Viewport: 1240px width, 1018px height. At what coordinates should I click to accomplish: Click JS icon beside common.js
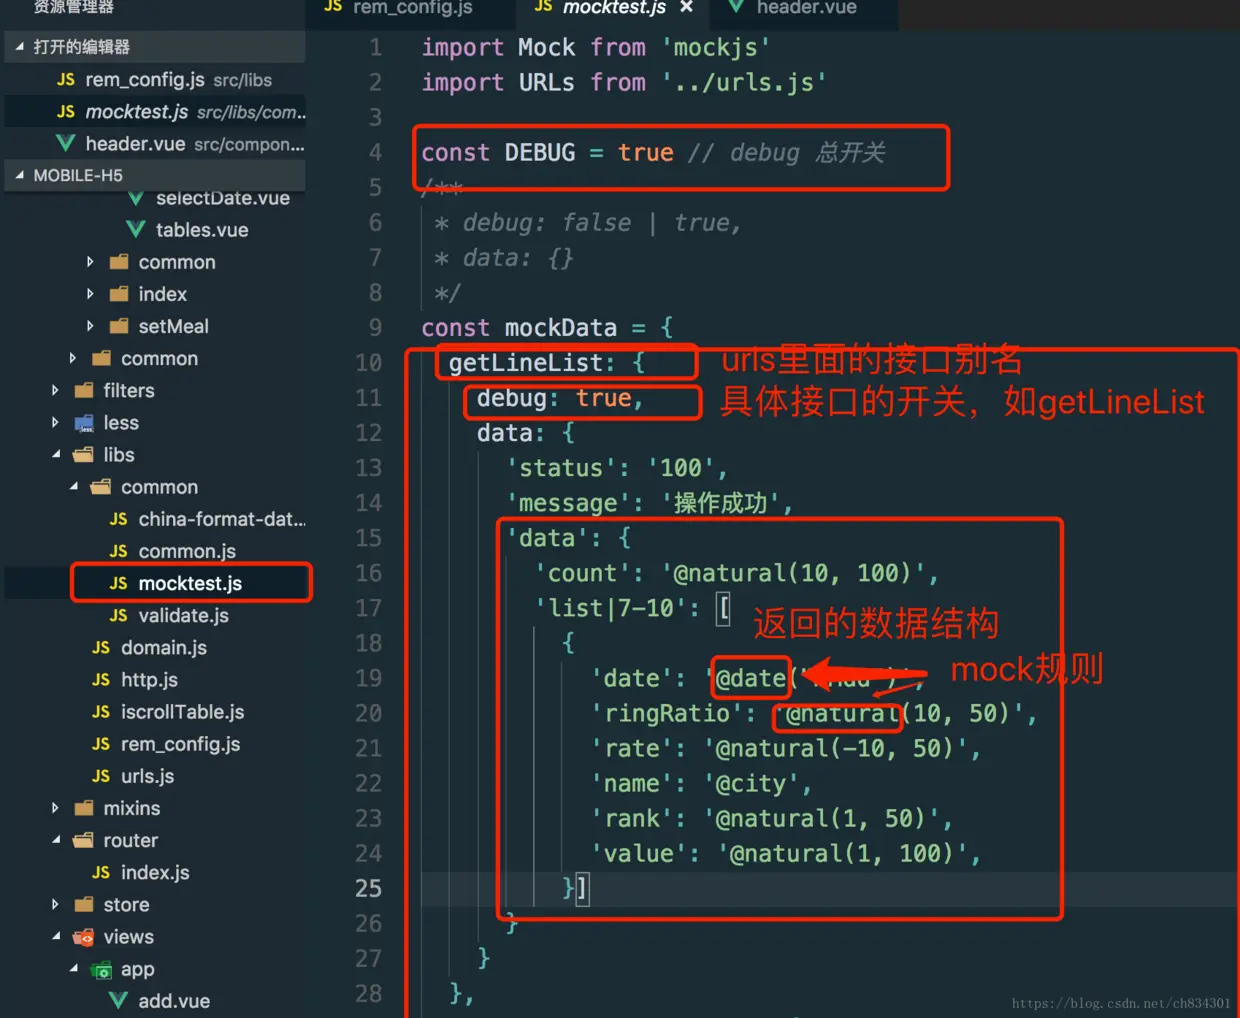coord(118,551)
